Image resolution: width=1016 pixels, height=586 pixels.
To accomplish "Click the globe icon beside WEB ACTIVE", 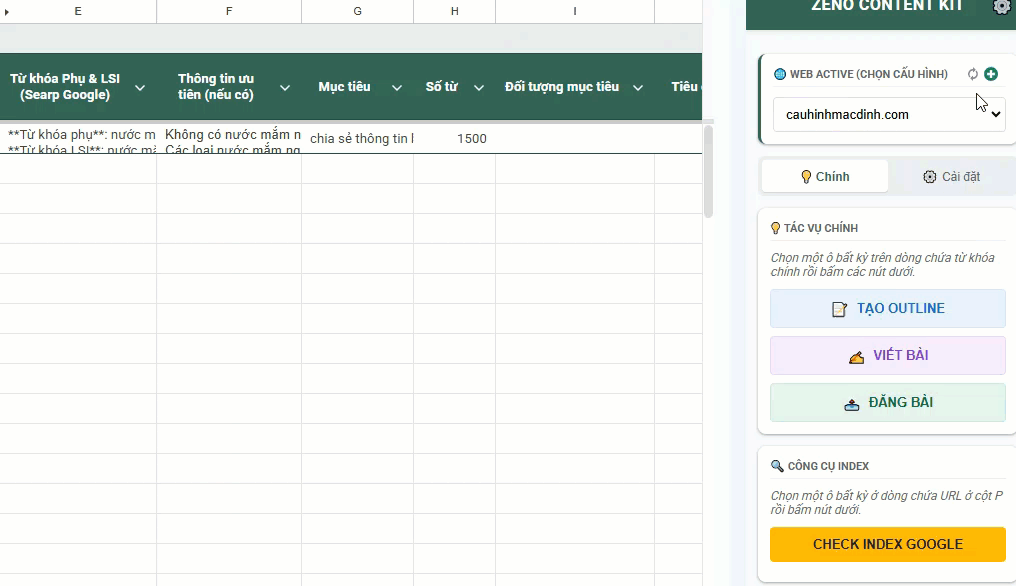I will pyautogui.click(x=780, y=74).
